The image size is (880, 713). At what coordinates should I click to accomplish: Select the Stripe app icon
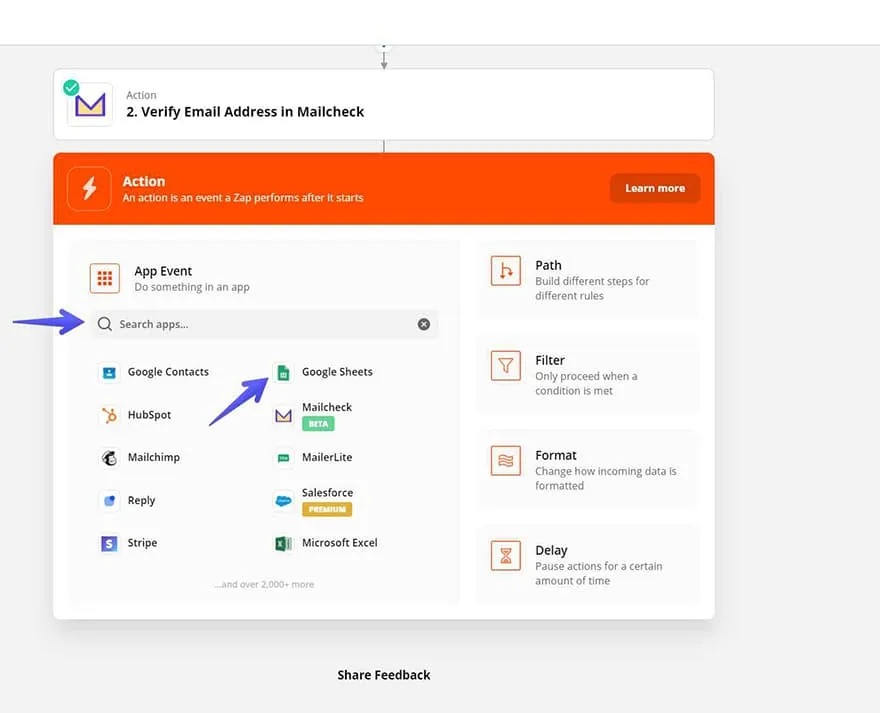tap(108, 543)
